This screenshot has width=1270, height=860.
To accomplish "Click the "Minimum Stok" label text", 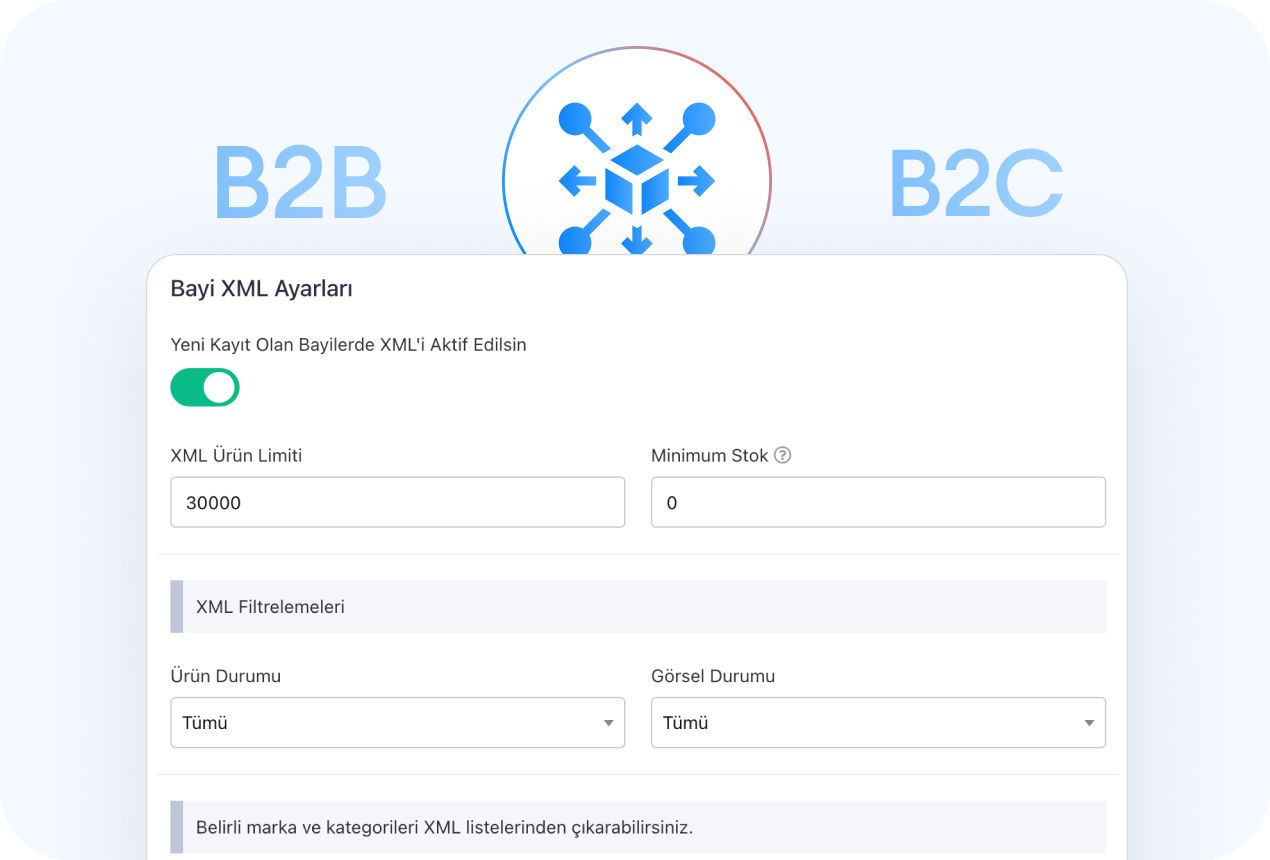I will [x=710, y=455].
